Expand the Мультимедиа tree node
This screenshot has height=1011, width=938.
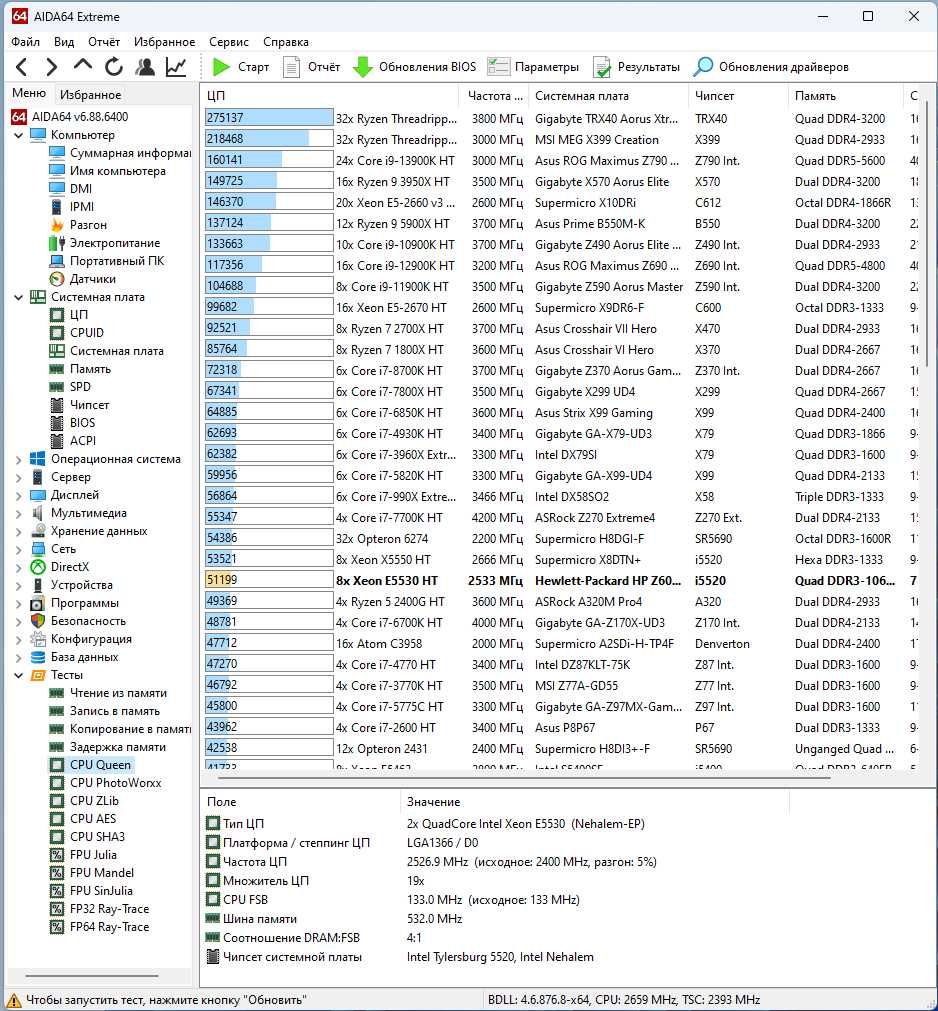18,514
